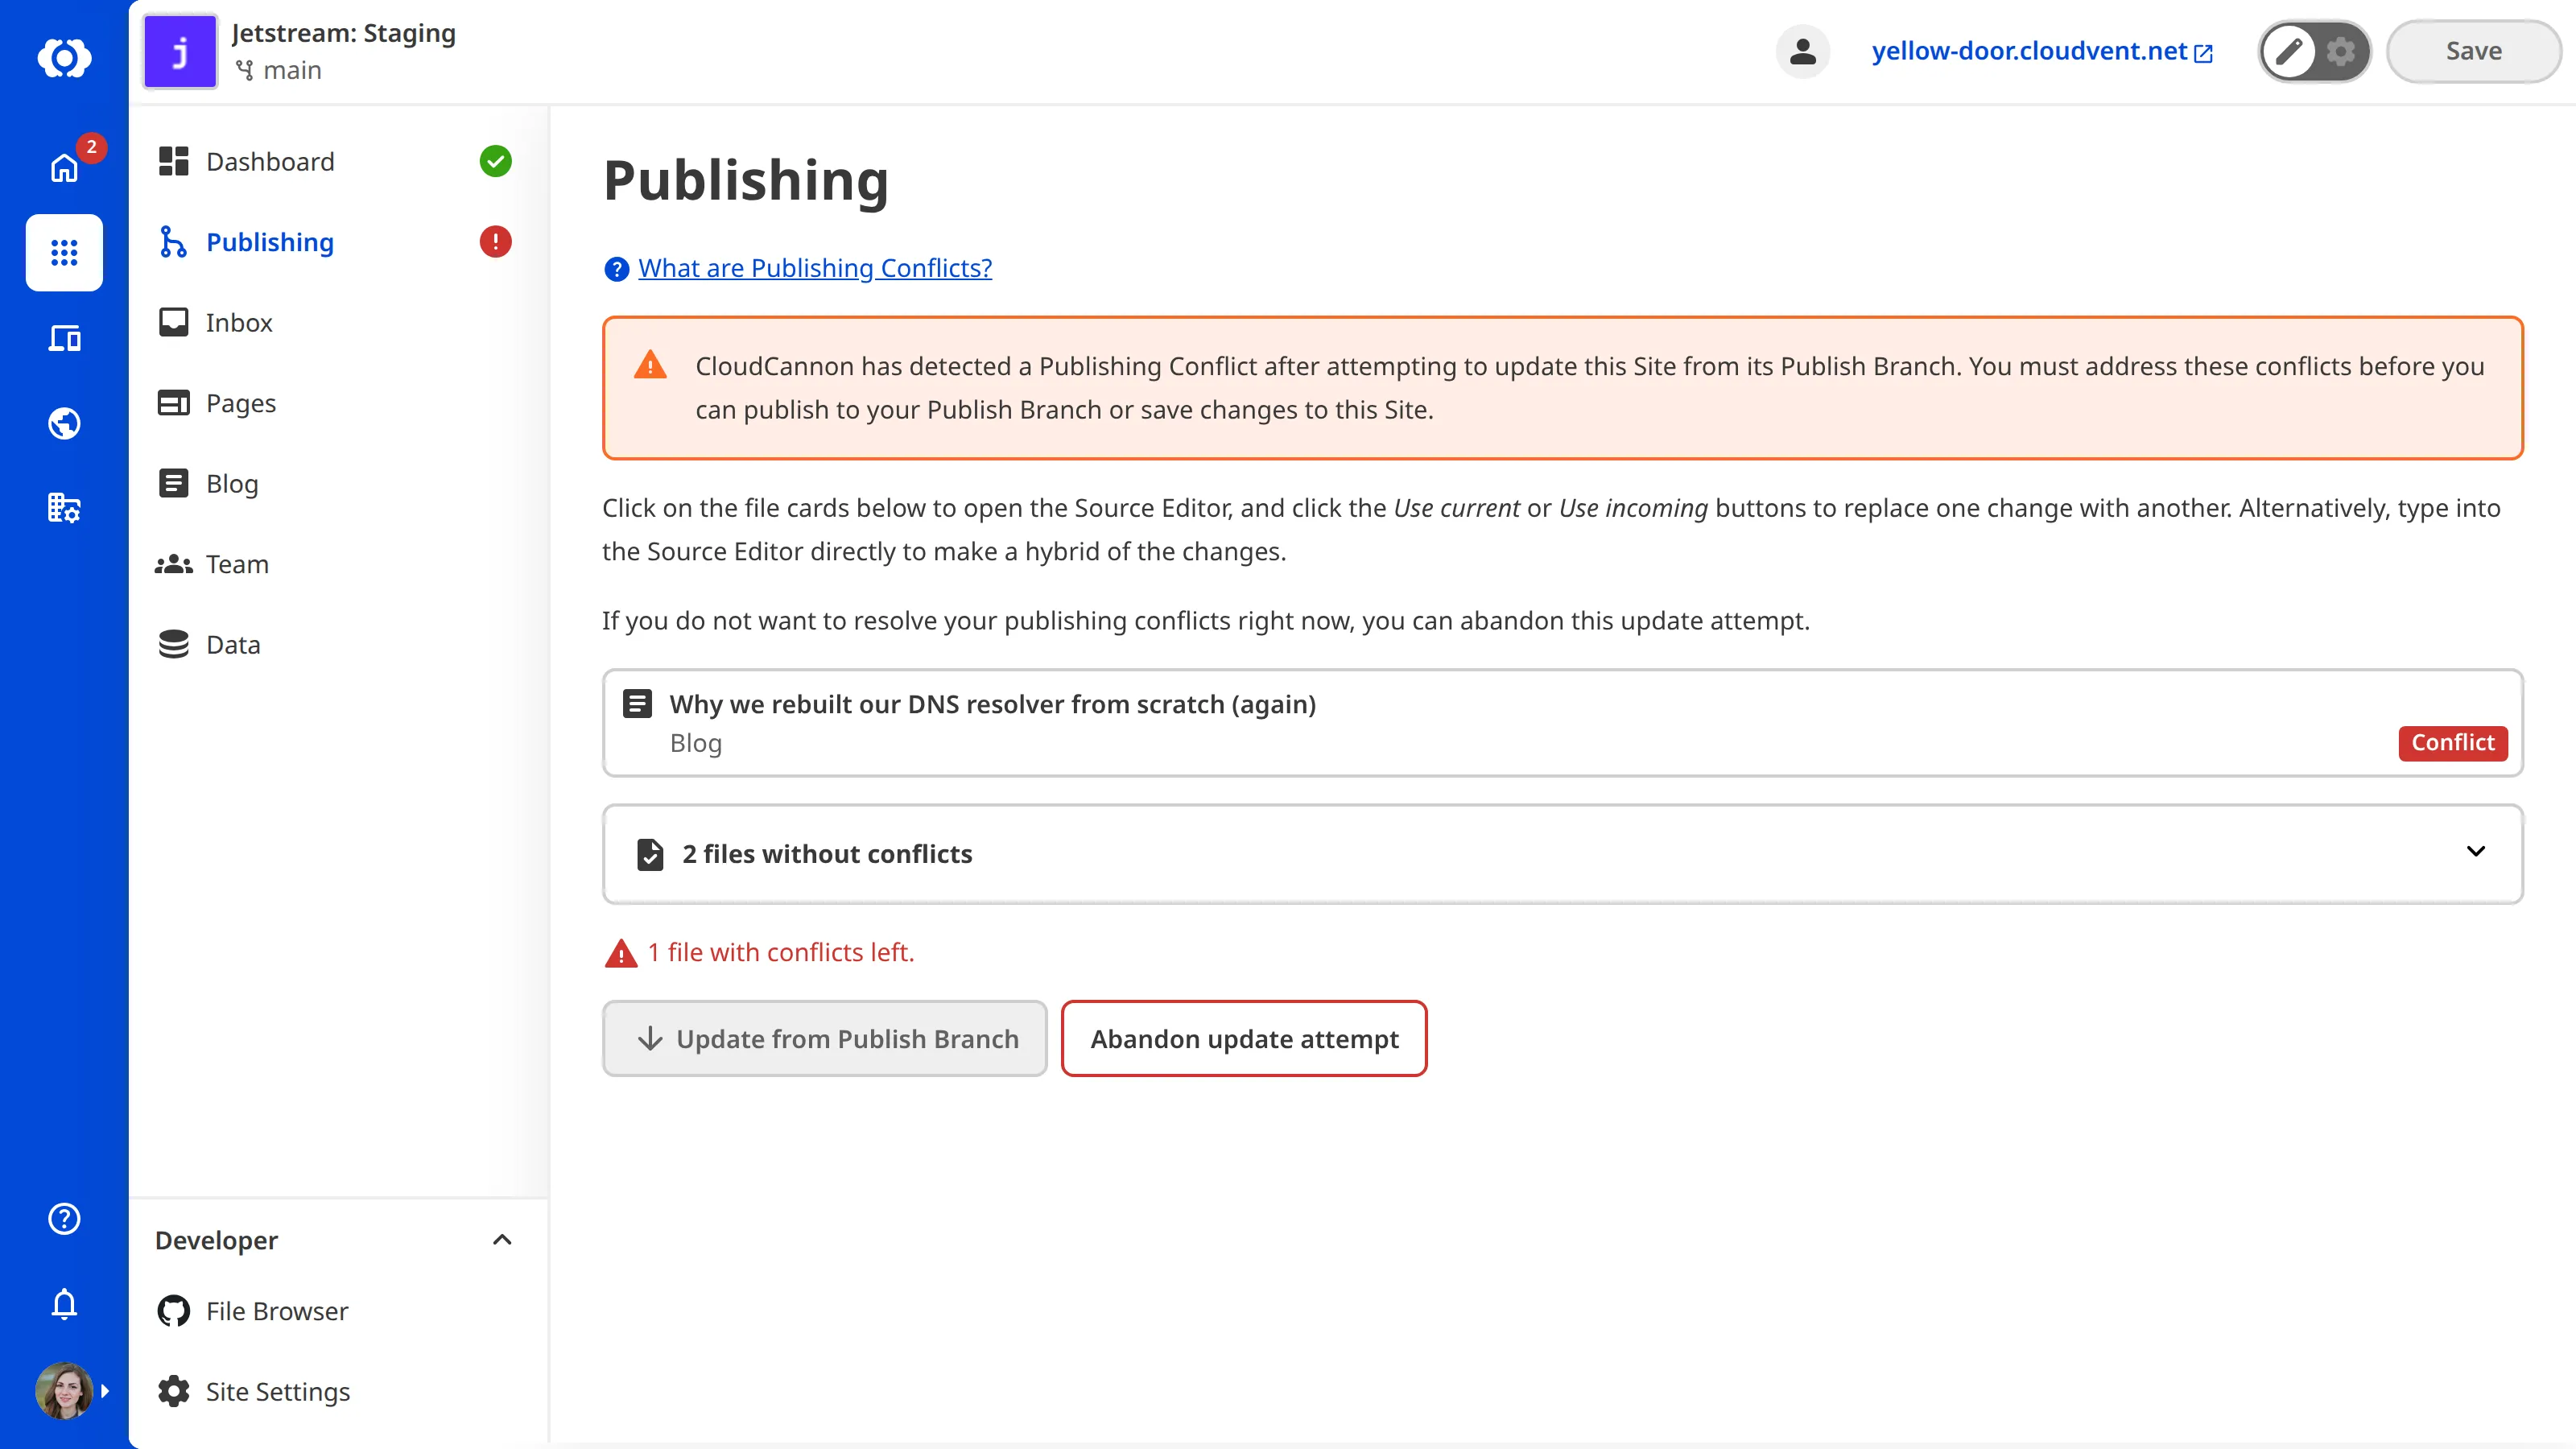2576x1449 pixels.
Task: Open What are Publishing Conflicts? link
Action: pos(814,268)
